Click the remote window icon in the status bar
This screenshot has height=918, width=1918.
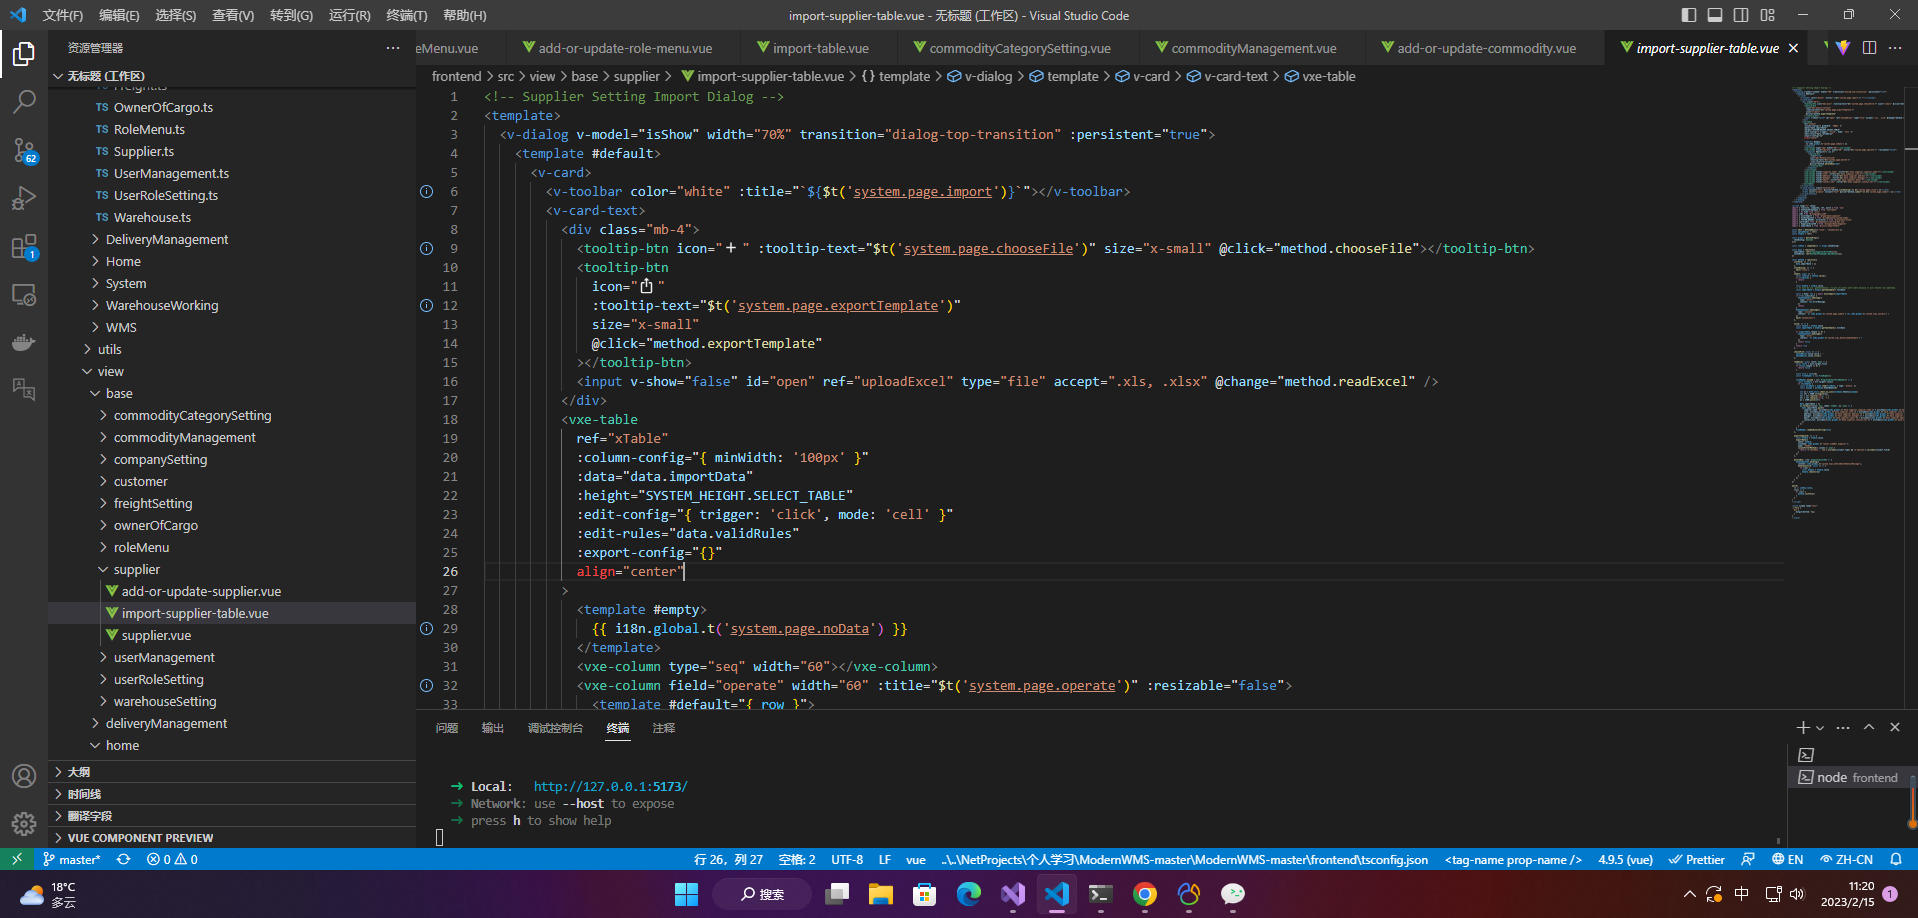click(17, 859)
